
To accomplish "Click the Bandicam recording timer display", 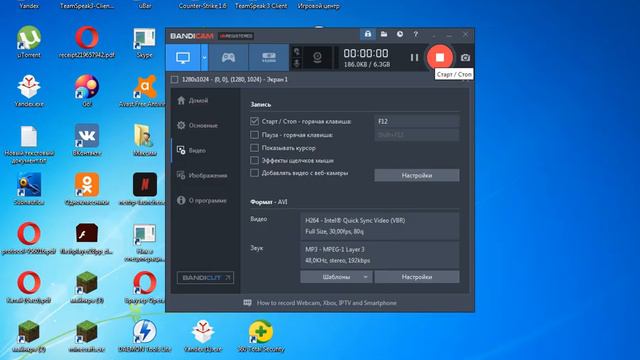I will [x=366, y=53].
